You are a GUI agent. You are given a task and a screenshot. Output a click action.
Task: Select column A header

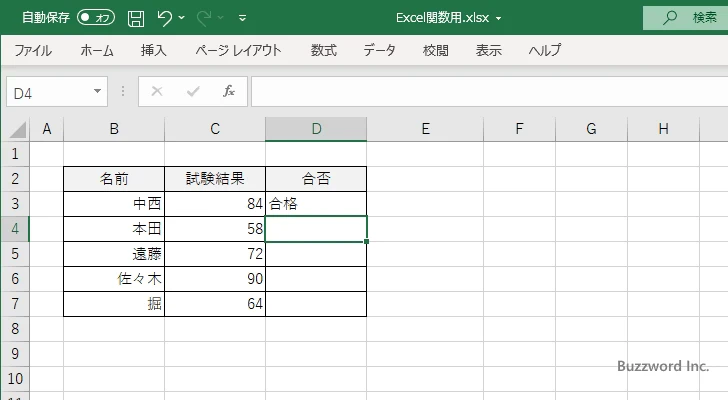click(x=46, y=129)
